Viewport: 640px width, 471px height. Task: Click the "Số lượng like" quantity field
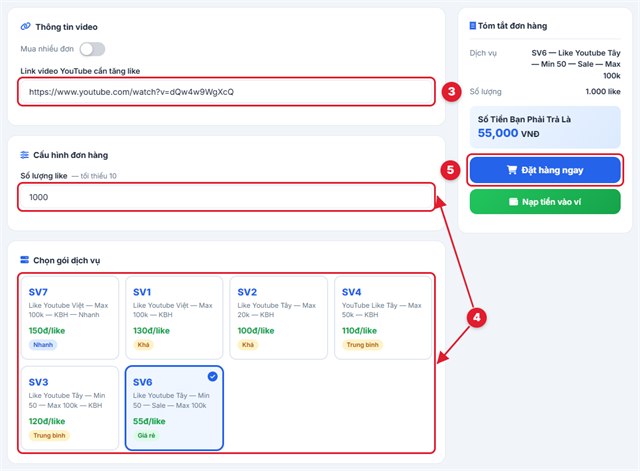227,197
